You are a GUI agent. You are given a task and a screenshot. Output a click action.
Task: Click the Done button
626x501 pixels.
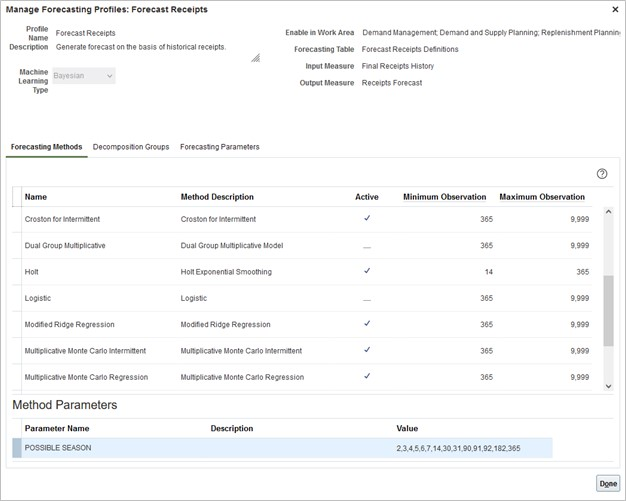pos(608,483)
